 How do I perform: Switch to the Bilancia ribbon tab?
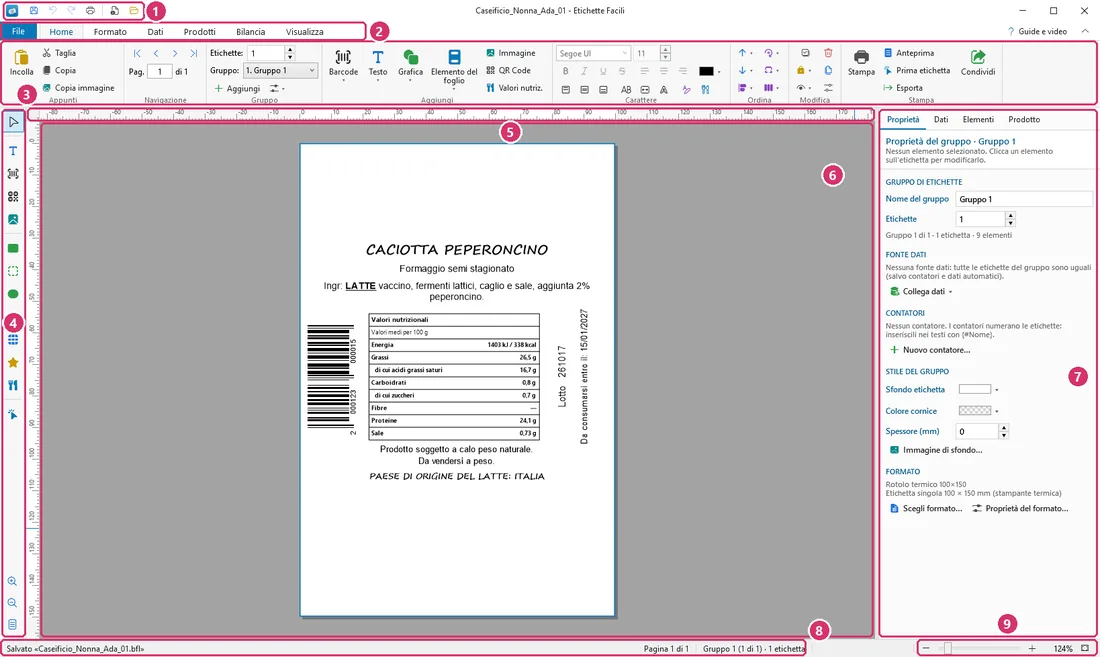pos(250,32)
